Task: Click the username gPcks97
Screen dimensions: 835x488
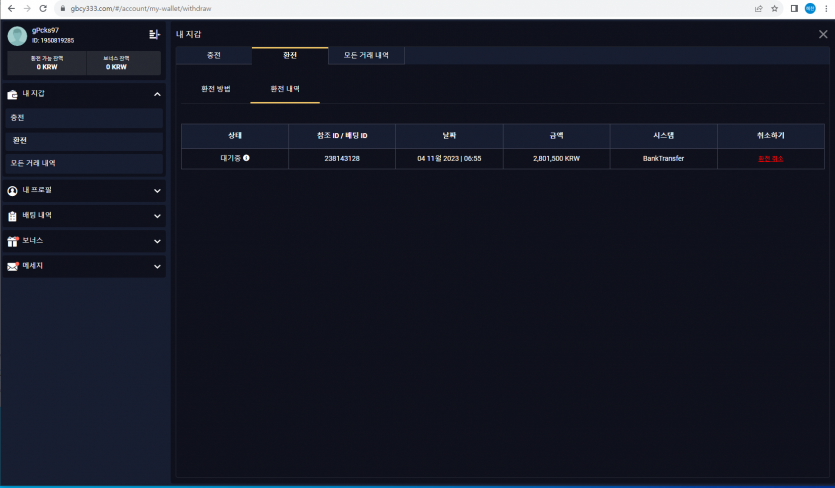Action: [45, 31]
